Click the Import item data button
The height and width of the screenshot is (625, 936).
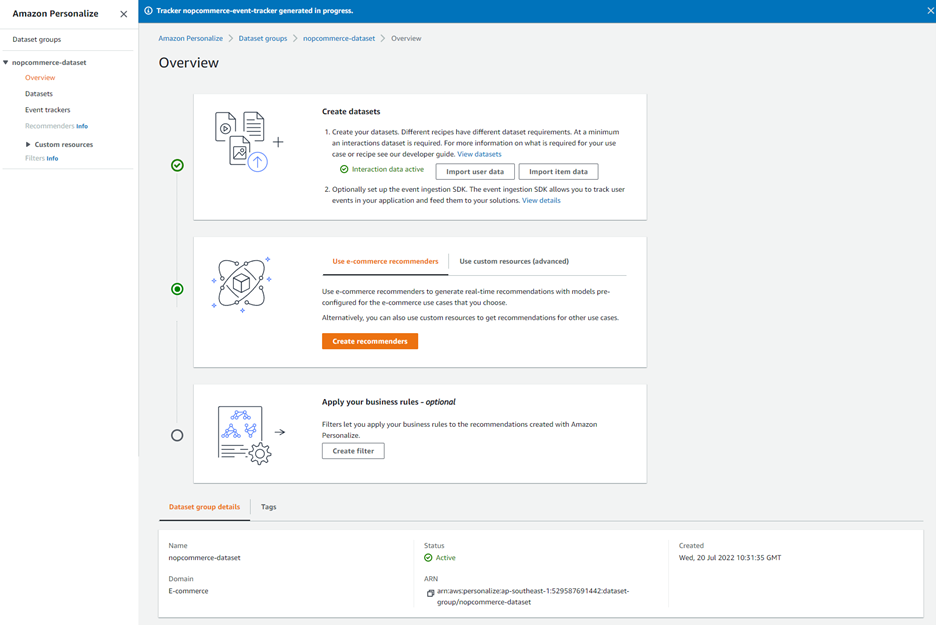coord(558,171)
